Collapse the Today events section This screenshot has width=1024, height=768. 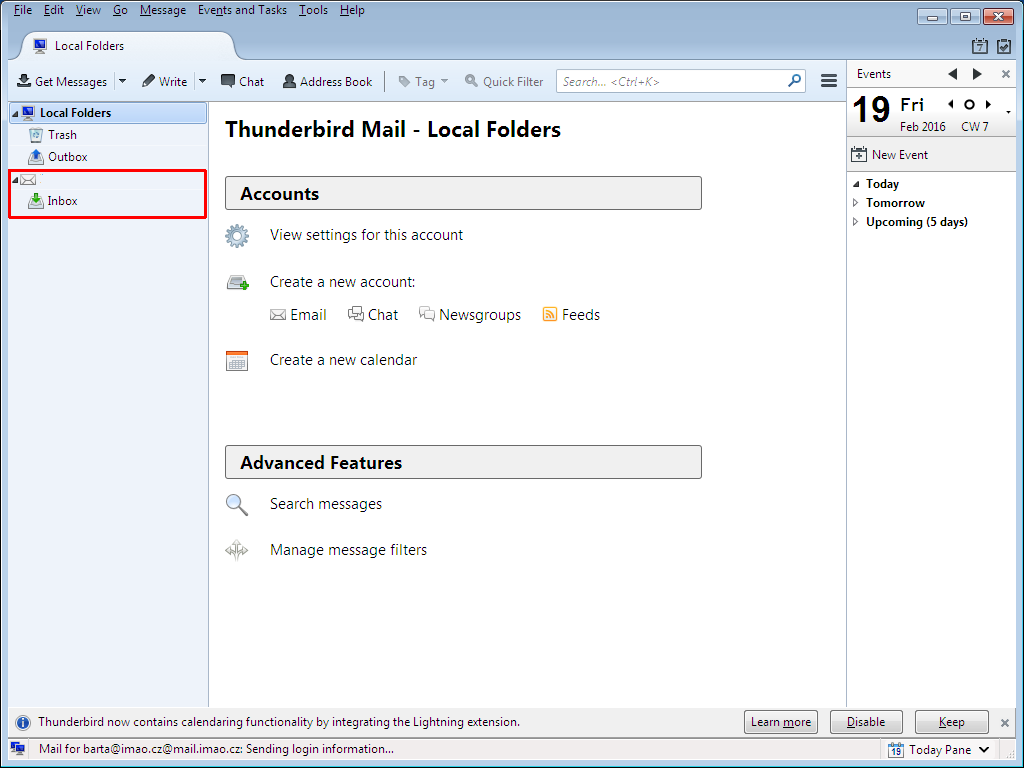click(x=856, y=184)
